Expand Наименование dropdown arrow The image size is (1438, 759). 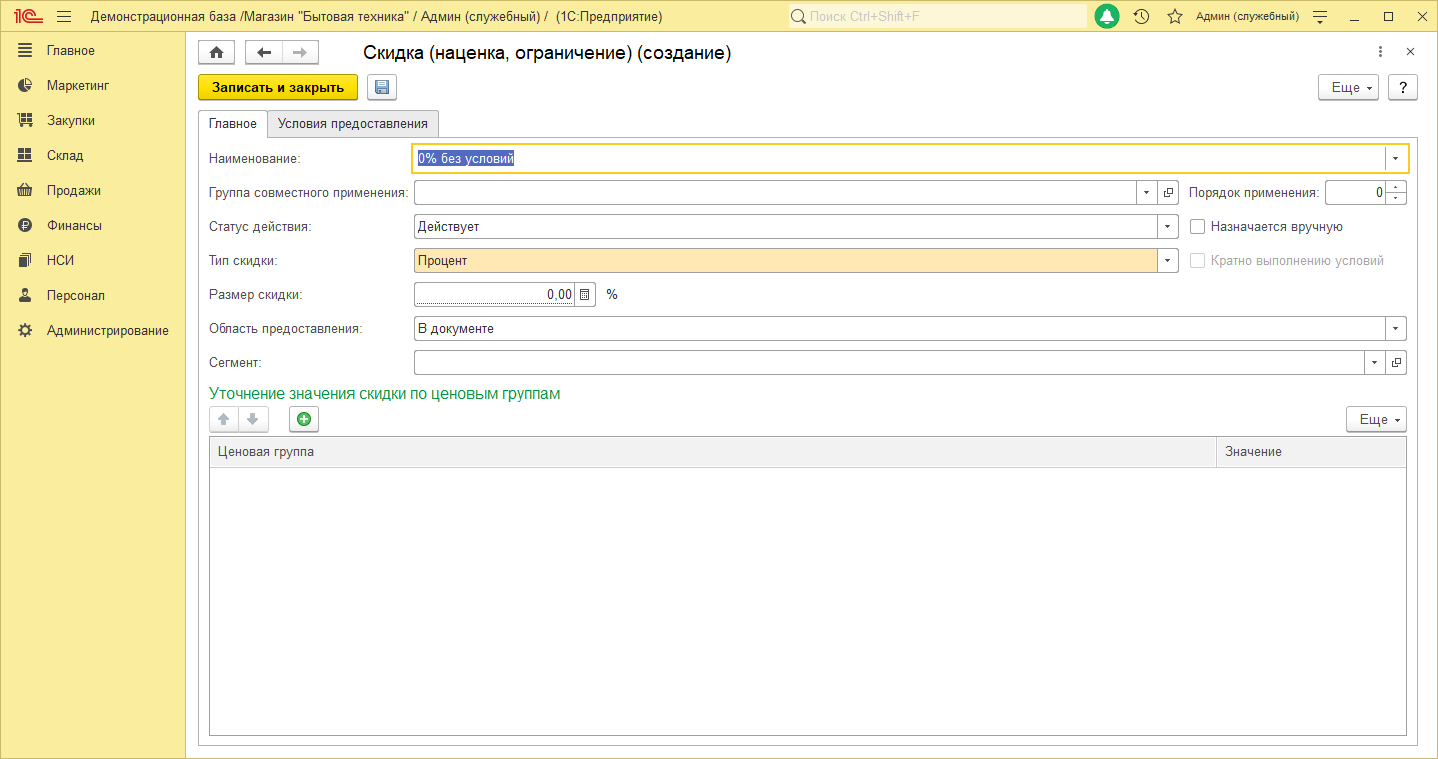click(x=1396, y=159)
